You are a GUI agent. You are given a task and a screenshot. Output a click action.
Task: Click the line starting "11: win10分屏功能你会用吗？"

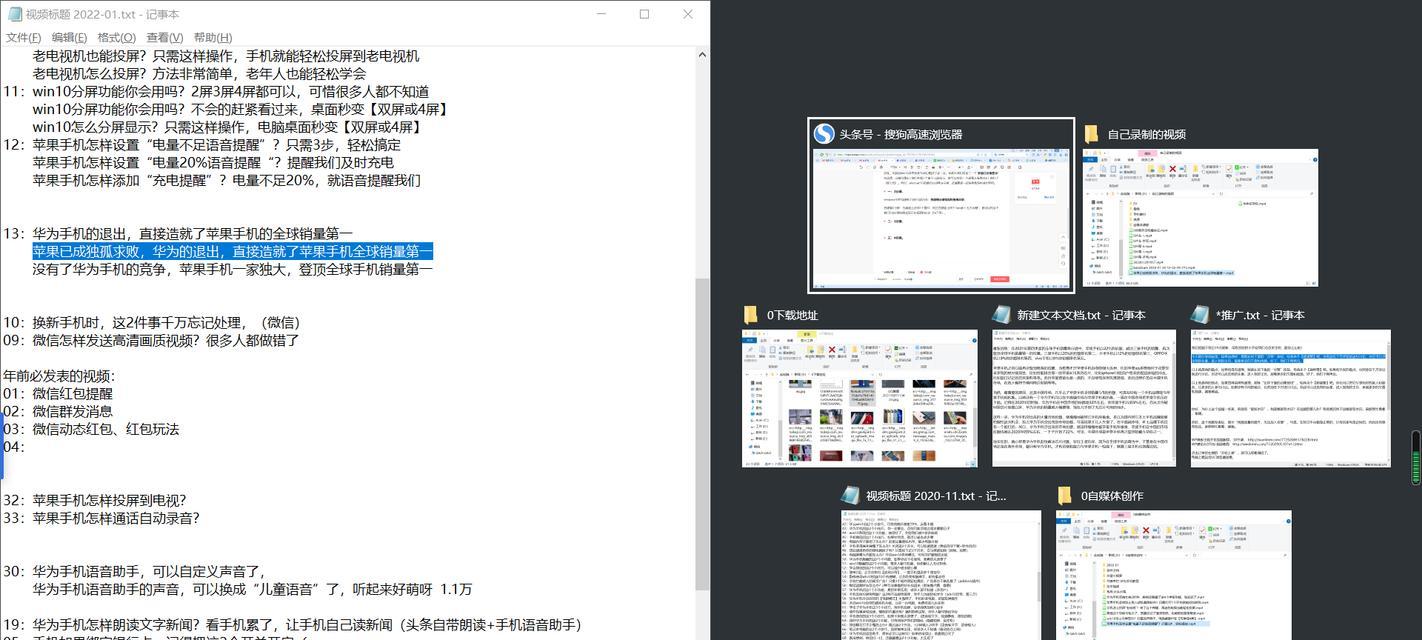216,92
